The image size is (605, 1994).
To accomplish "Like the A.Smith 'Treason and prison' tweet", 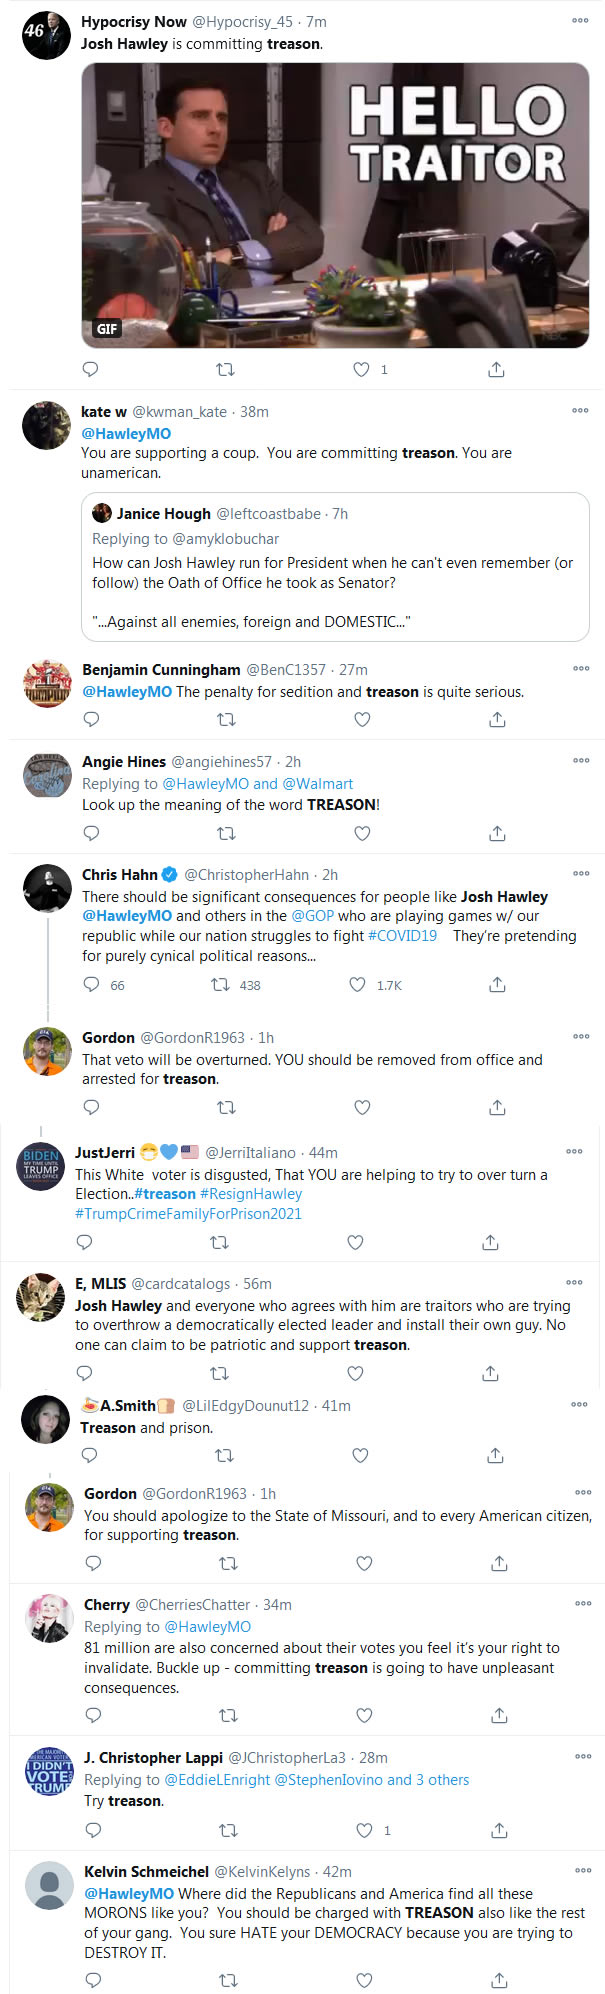I will (x=360, y=1455).
